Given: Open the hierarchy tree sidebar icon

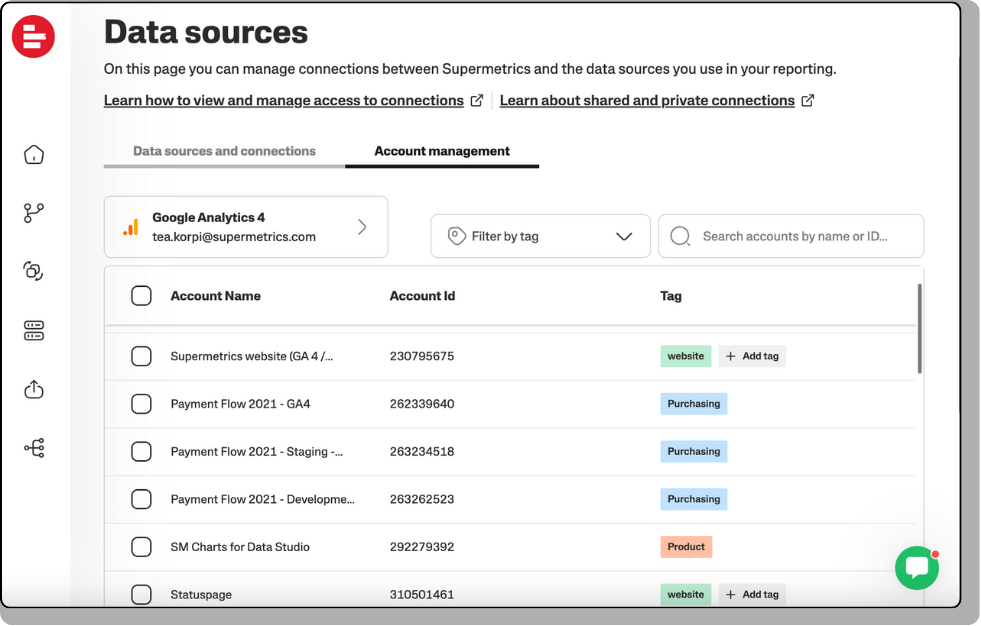Looking at the screenshot, I should click(x=34, y=448).
